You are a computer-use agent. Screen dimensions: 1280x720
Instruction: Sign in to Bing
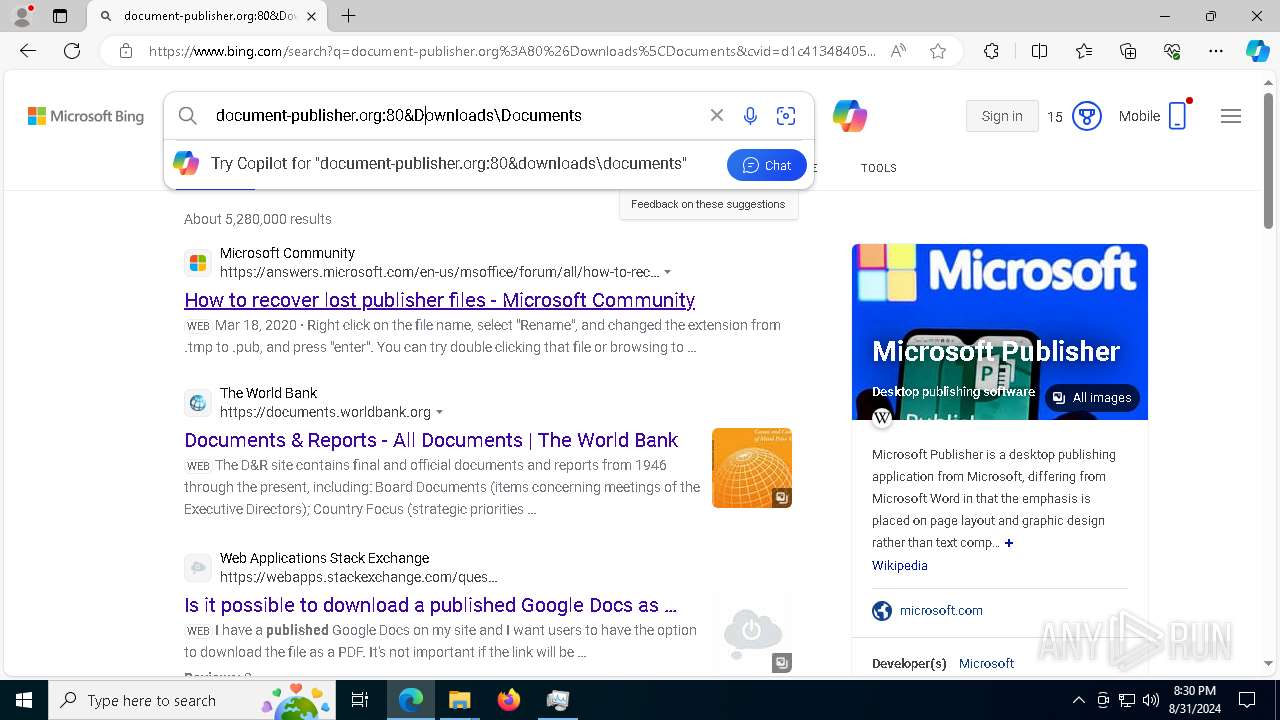1002,116
